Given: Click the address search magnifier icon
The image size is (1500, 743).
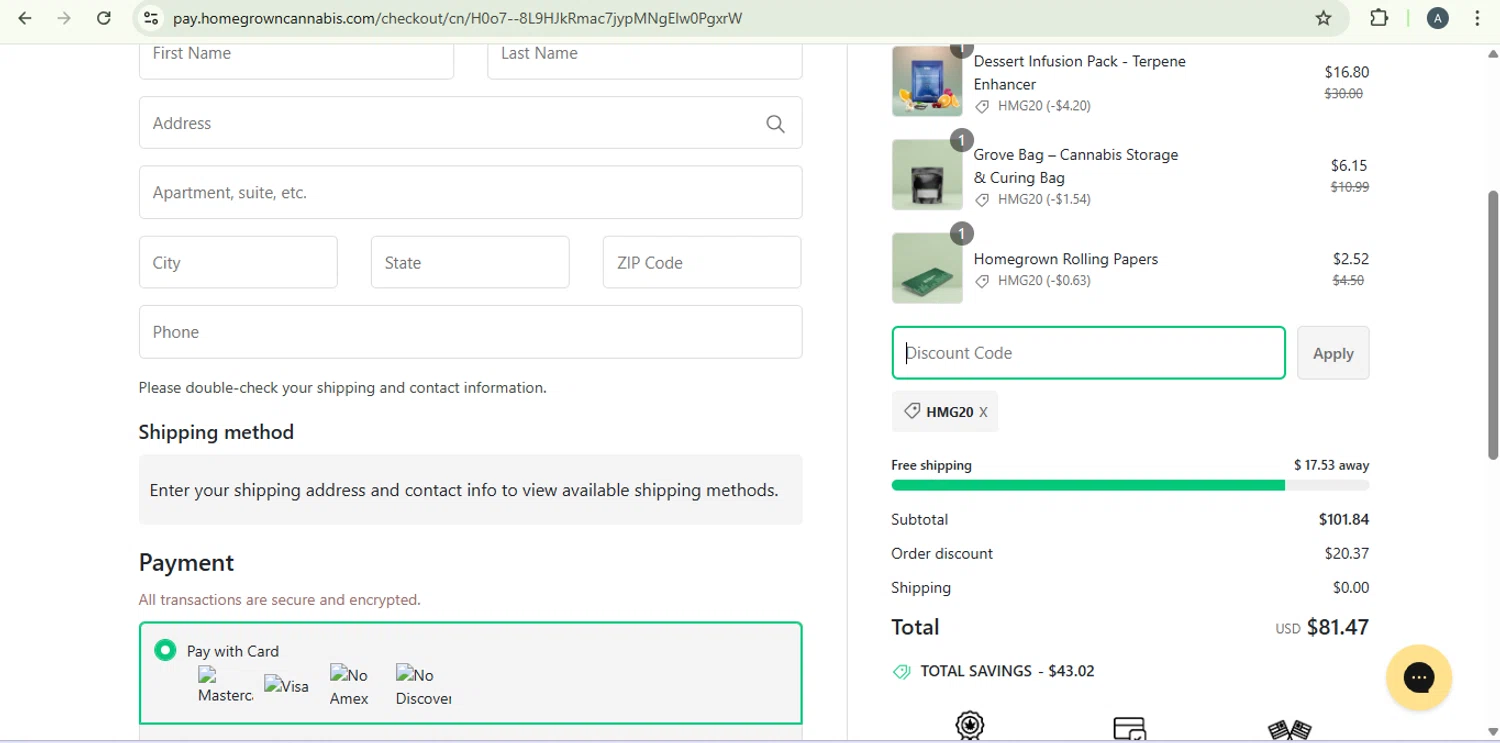Looking at the screenshot, I should click(775, 124).
